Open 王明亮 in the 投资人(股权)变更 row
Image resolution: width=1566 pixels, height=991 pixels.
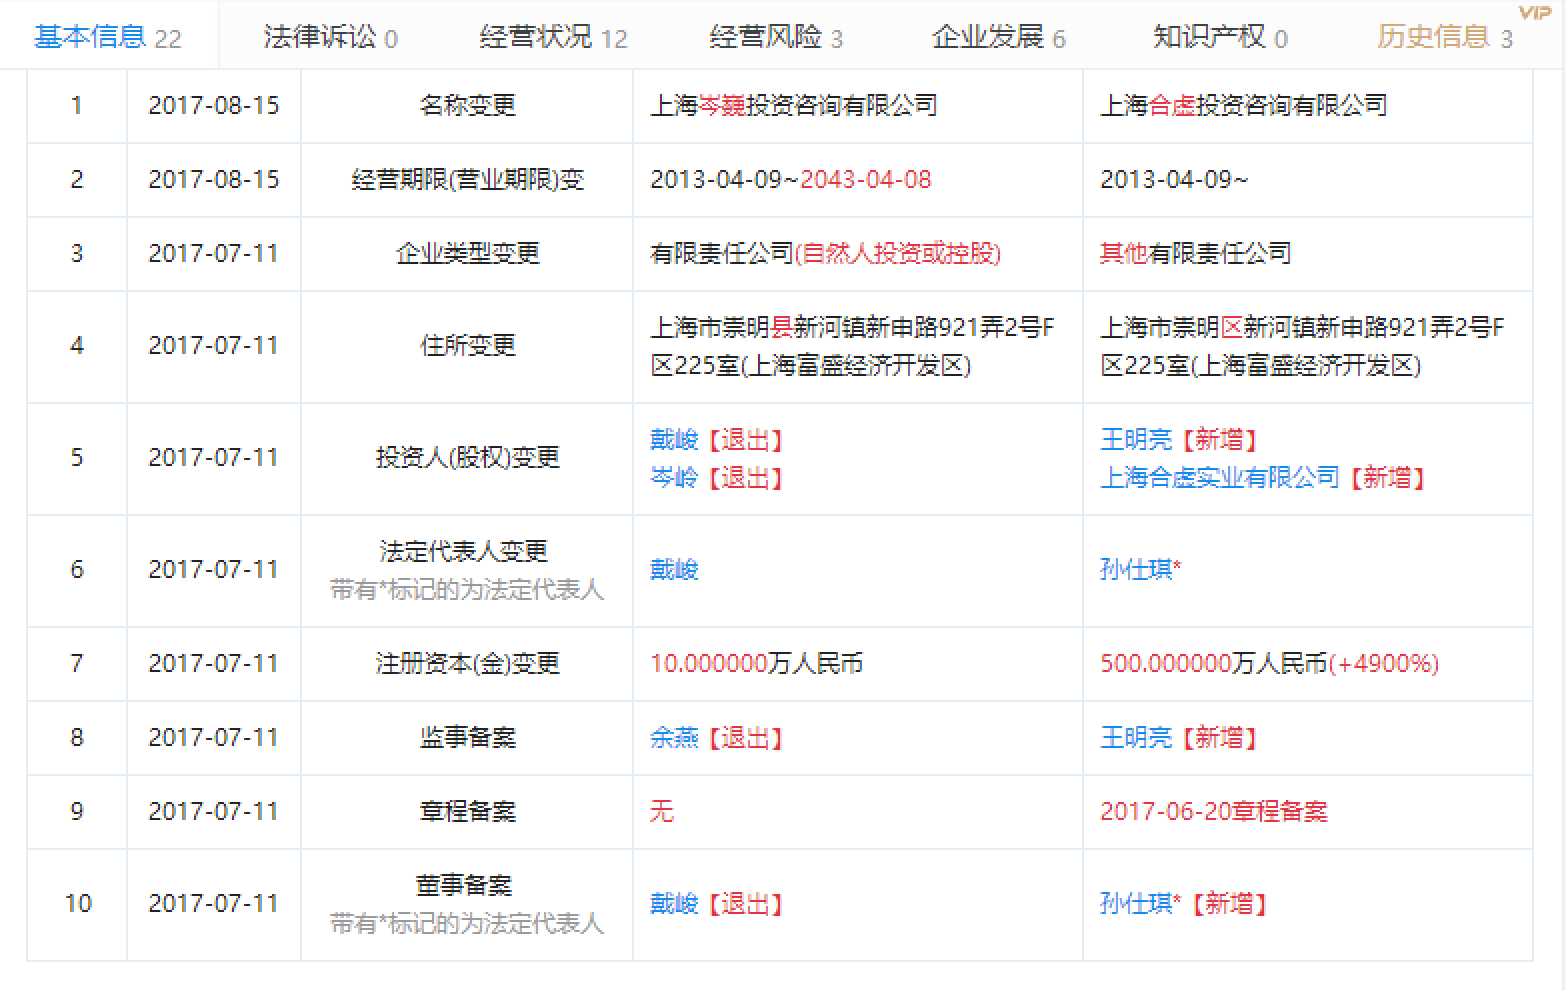[1136, 439]
